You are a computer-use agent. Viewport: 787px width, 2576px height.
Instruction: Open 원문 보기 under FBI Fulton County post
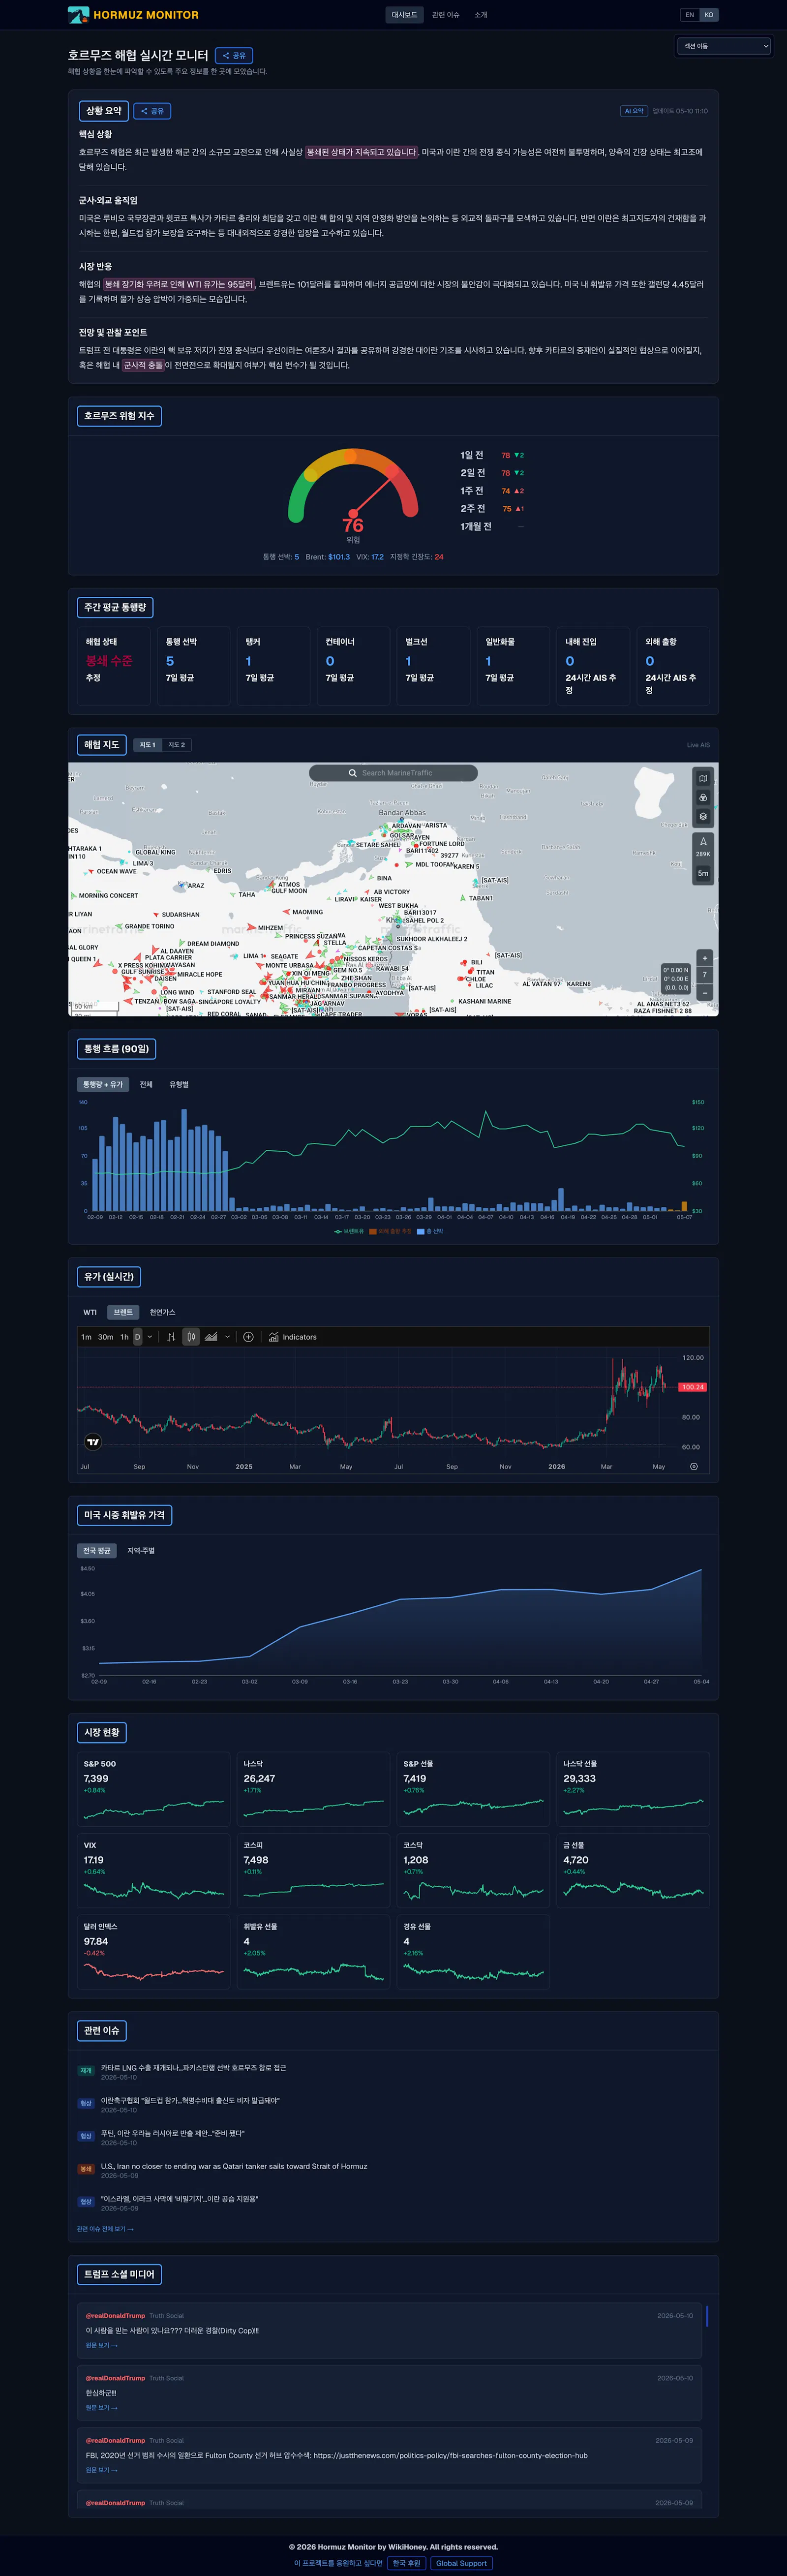point(101,2470)
